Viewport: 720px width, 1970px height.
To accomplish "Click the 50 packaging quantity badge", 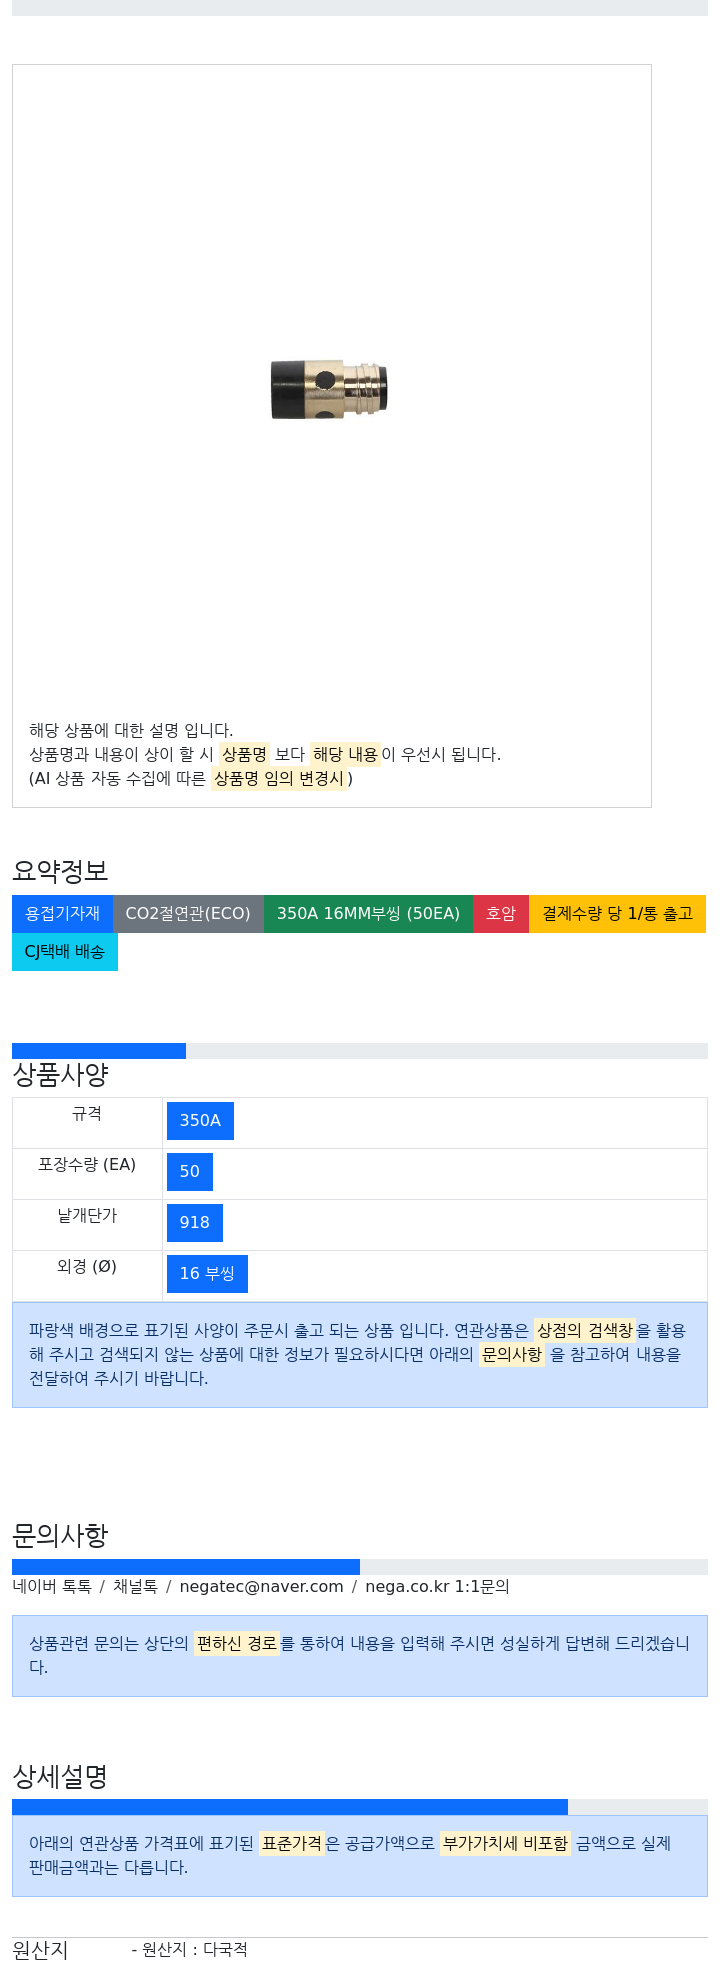I will (190, 1172).
